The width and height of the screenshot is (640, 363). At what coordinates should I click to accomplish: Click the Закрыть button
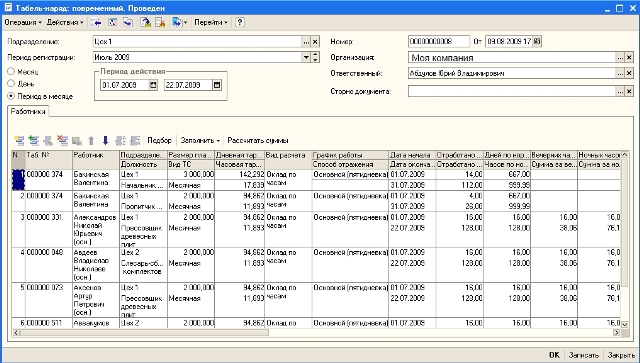[x=621, y=355]
